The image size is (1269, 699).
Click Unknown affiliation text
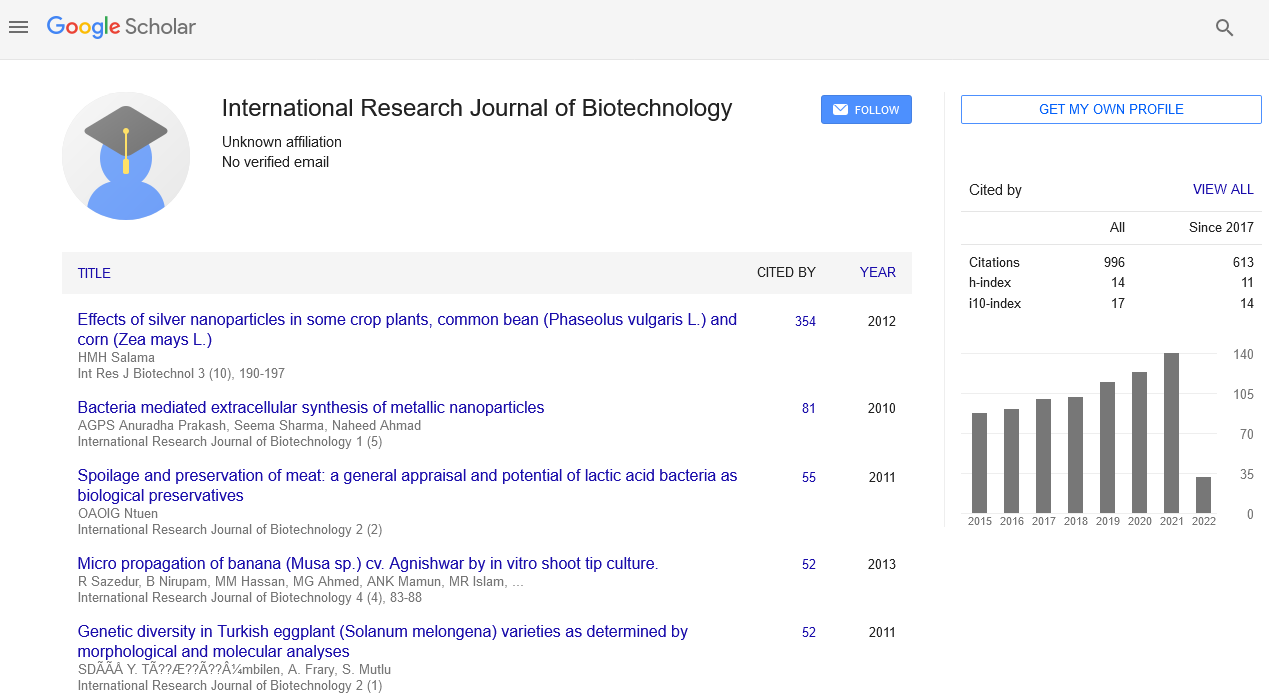(282, 142)
